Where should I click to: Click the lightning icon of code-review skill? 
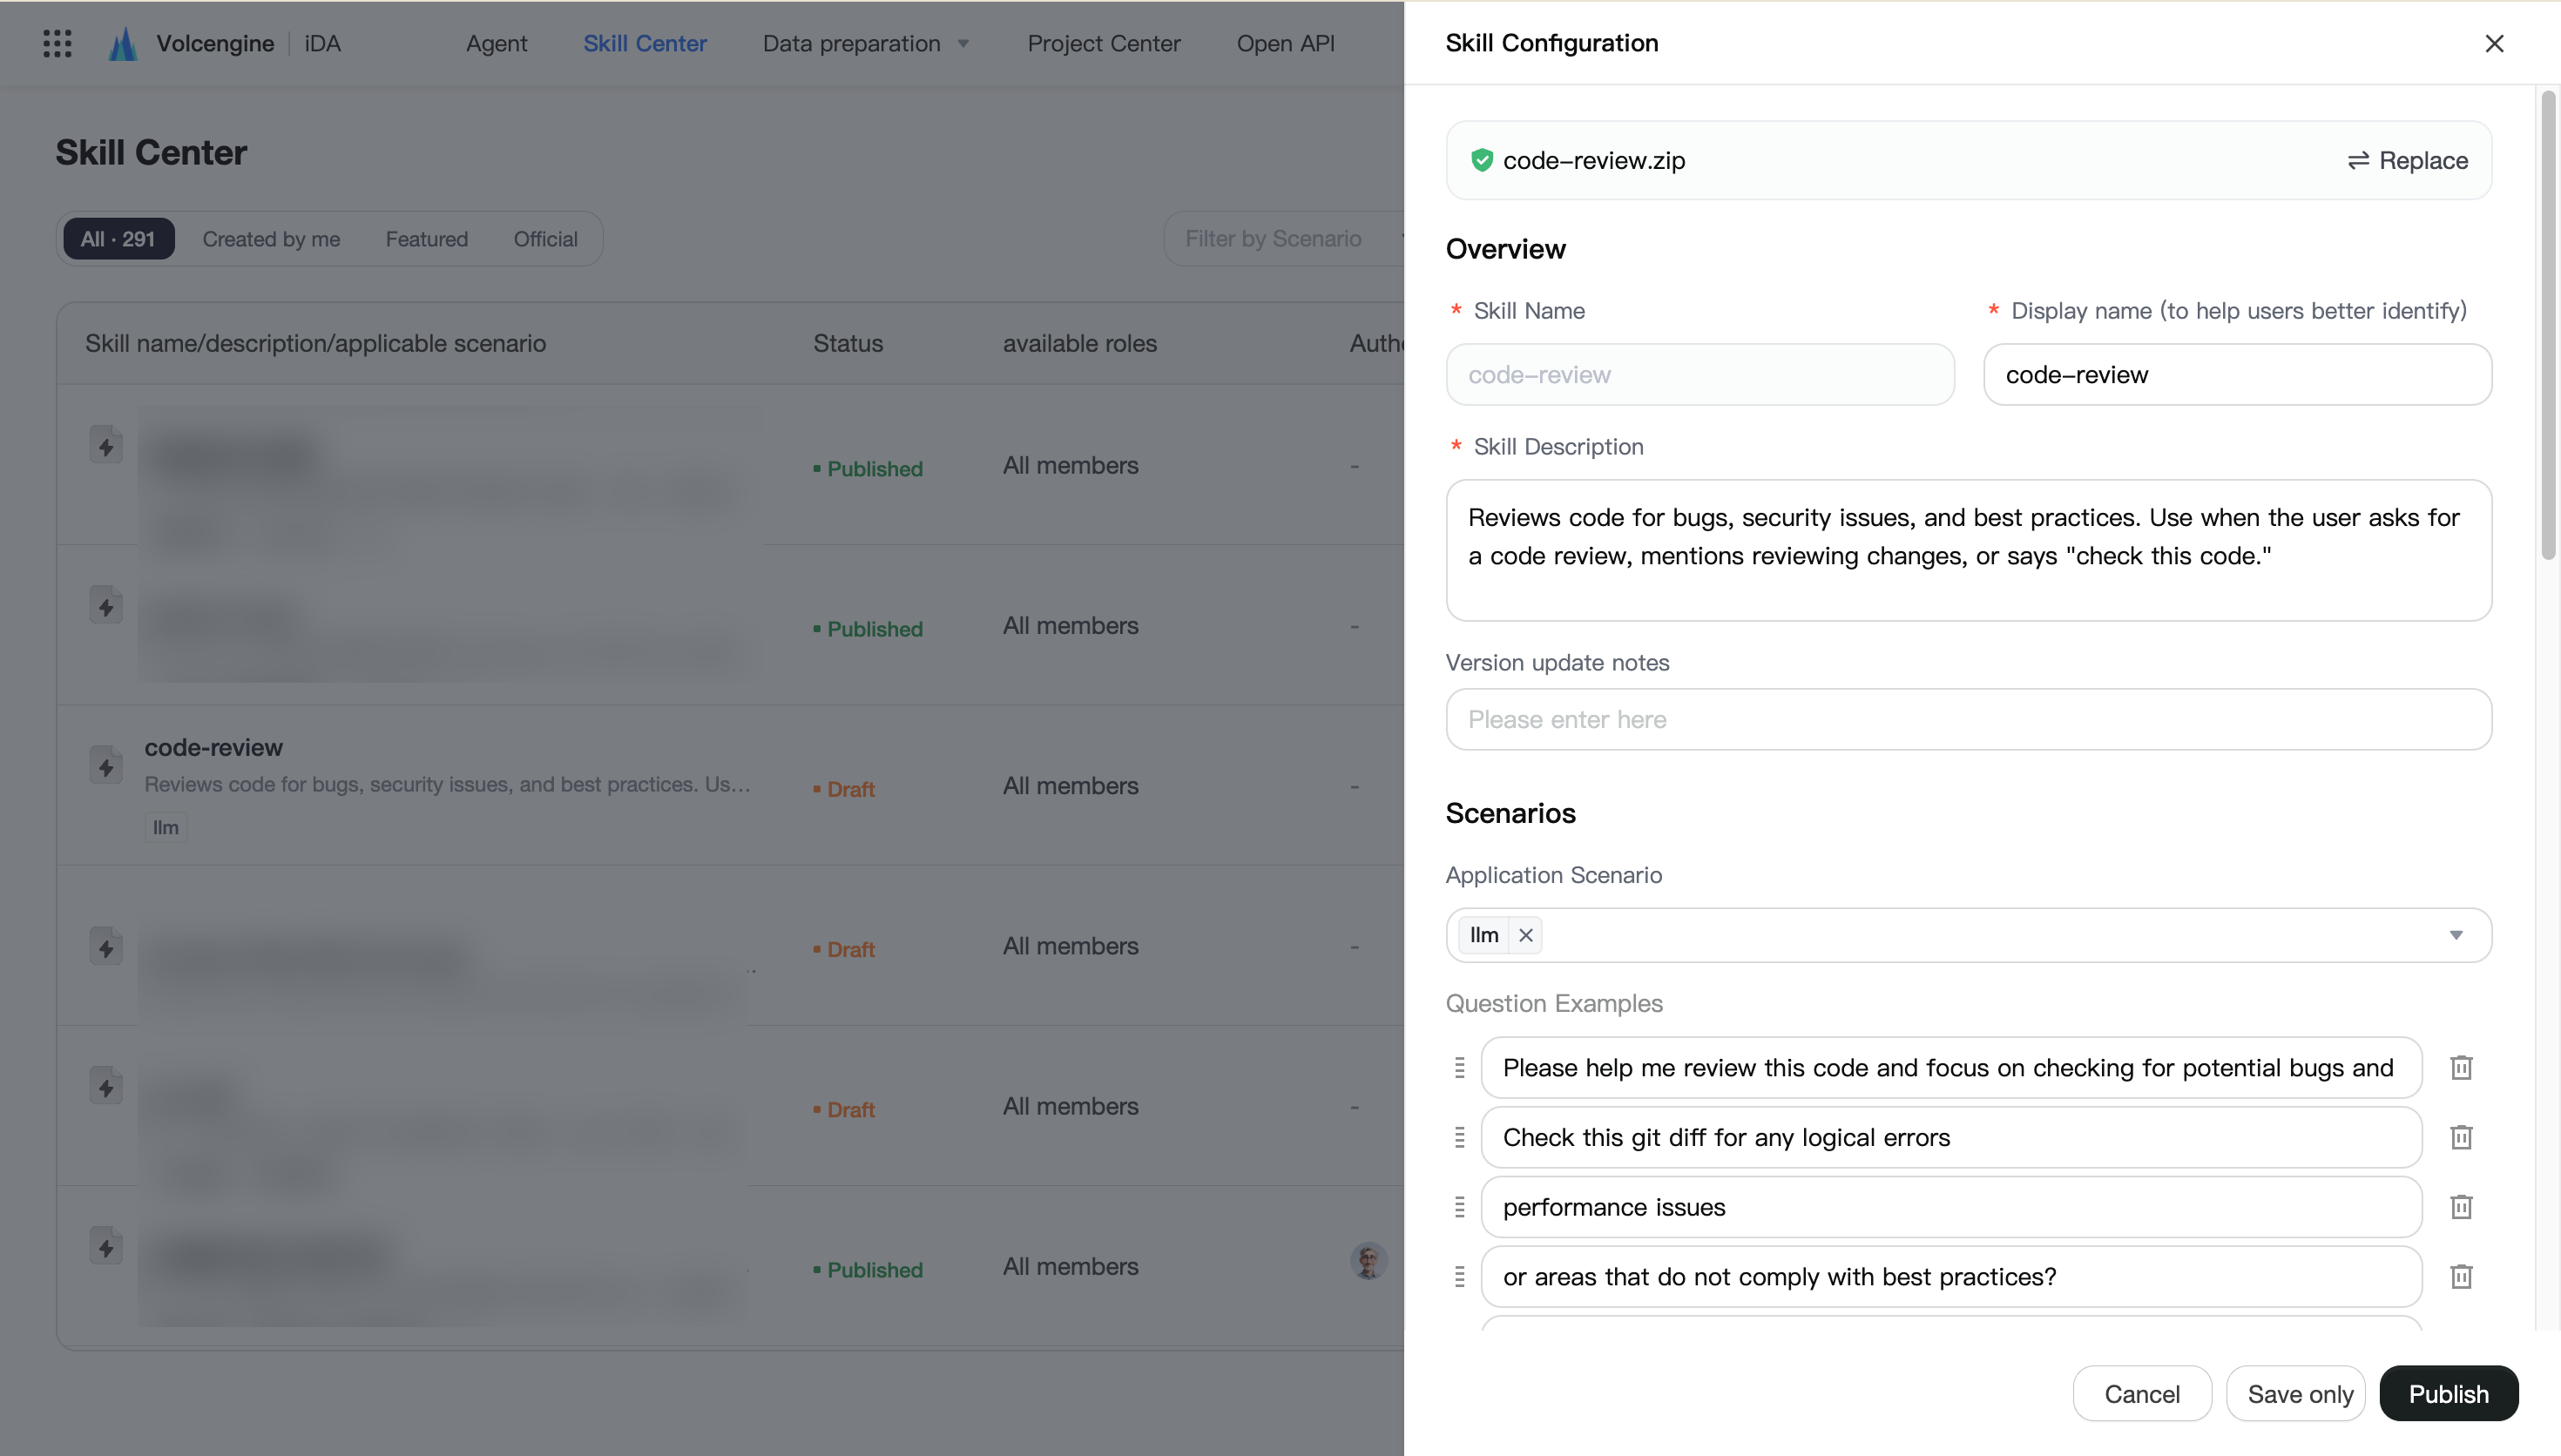coord(106,767)
